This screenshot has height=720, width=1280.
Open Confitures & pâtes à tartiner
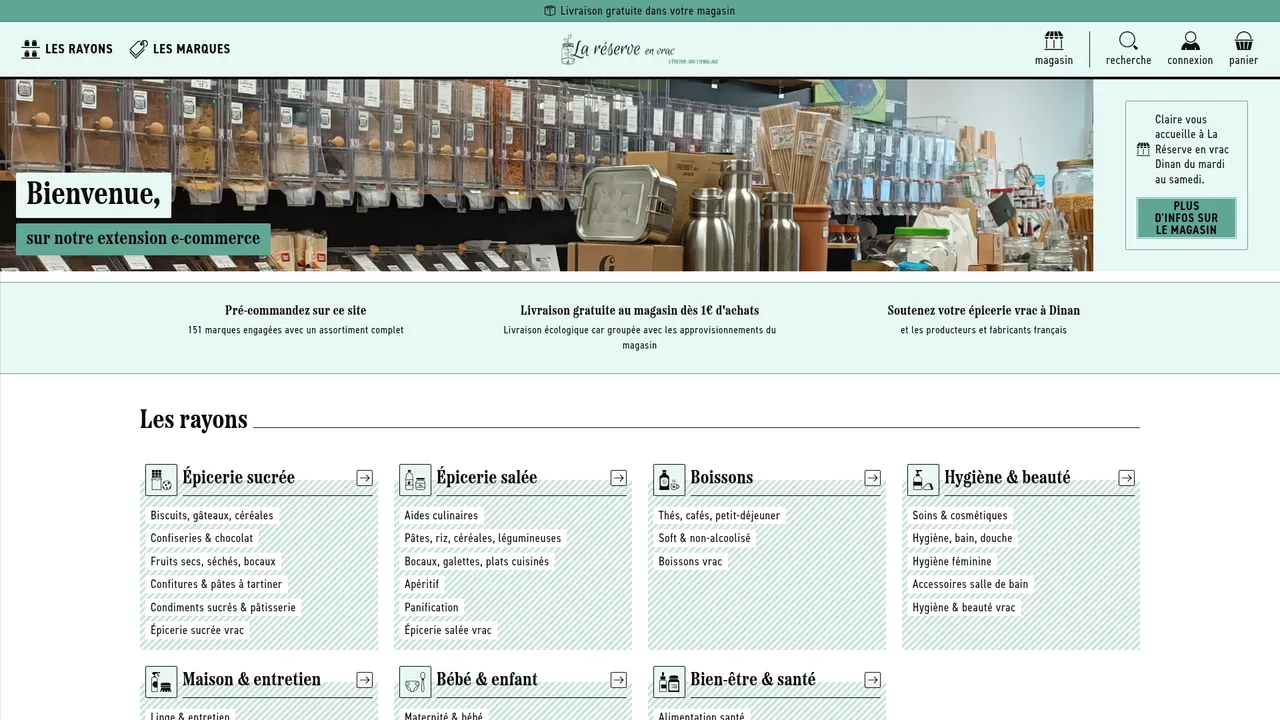[216, 584]
